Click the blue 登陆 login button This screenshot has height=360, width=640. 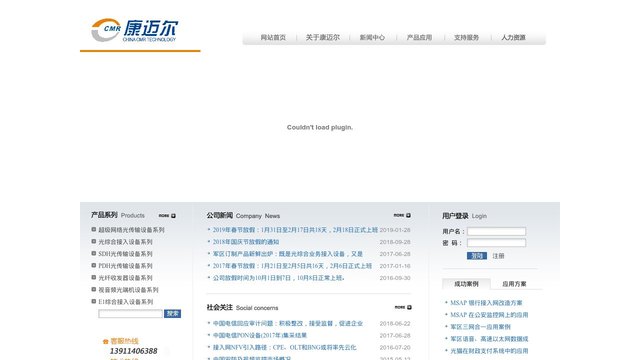pyautogui.click(x=477, y=256)
